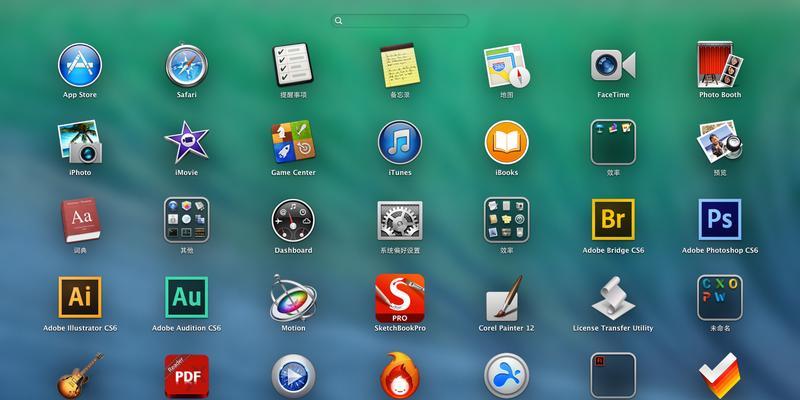Open iTunes music app
This screenshot has height=400, width=800.
coord(400,142)
